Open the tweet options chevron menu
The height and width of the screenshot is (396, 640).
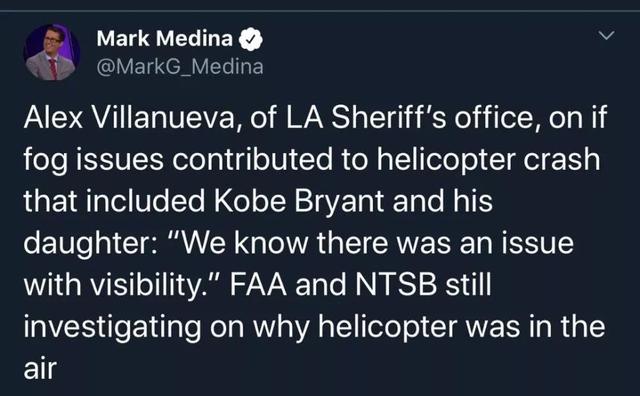click(x=607, y=36)
